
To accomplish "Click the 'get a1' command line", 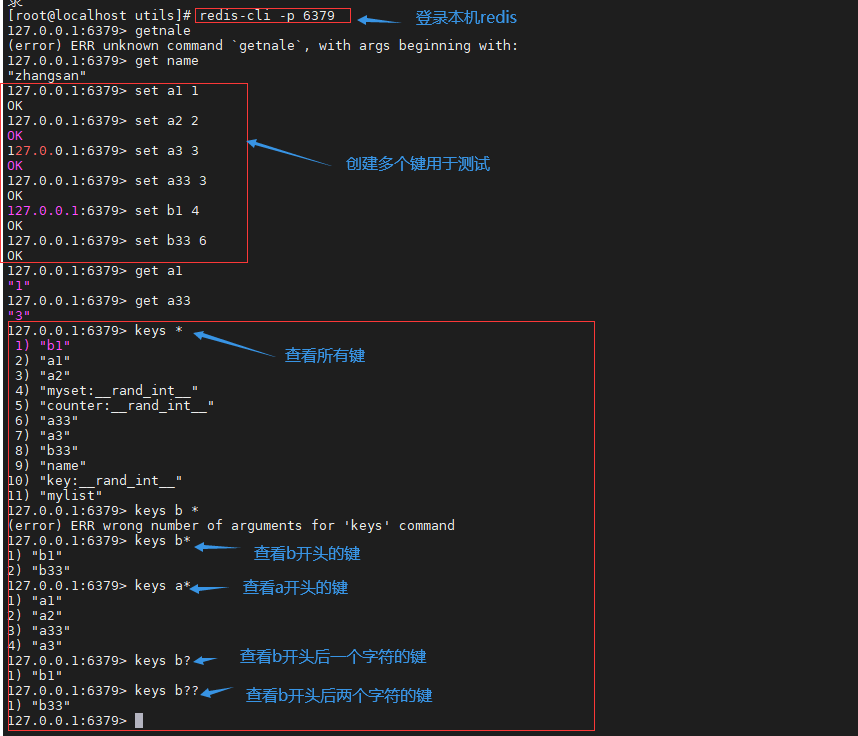I will pos(95,271).
